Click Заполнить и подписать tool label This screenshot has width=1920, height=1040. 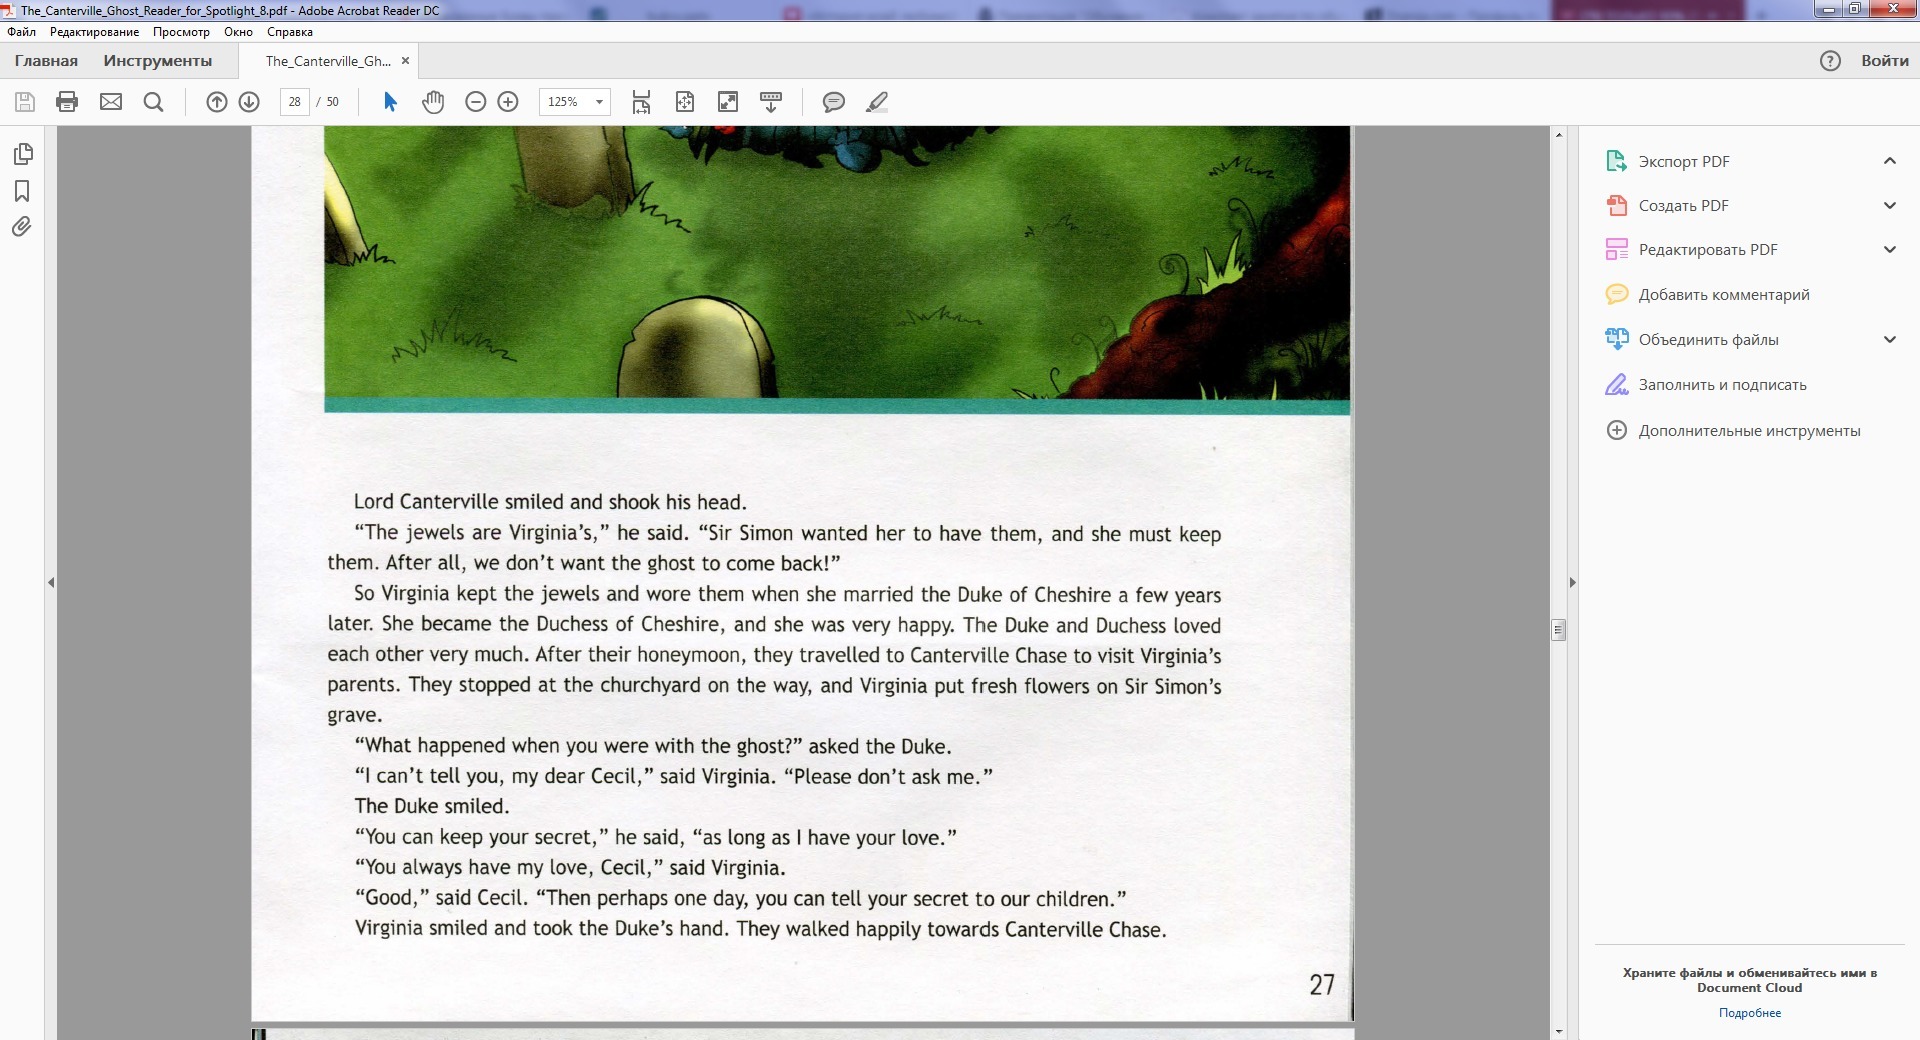1722,385
